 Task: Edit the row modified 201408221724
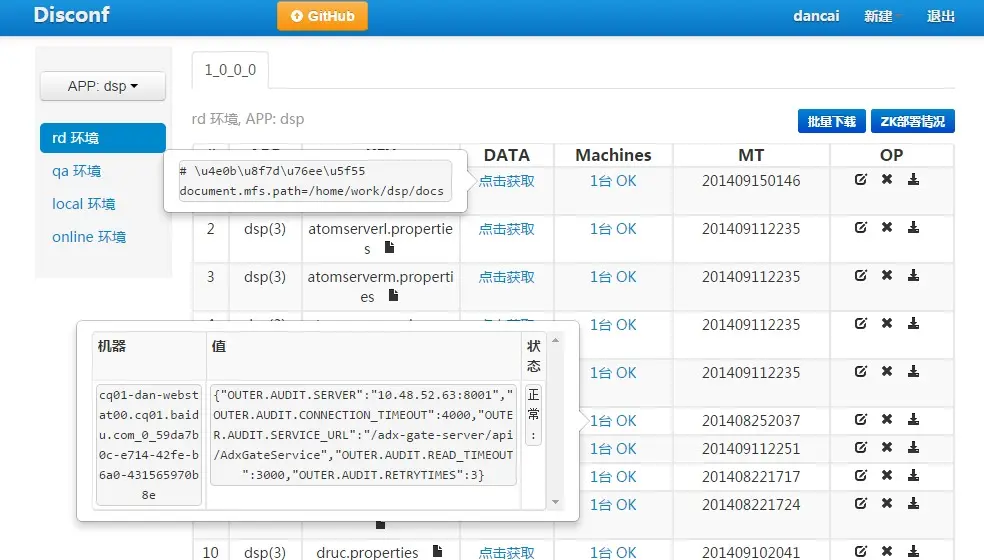pyautogui.click(x=860, y=503)
